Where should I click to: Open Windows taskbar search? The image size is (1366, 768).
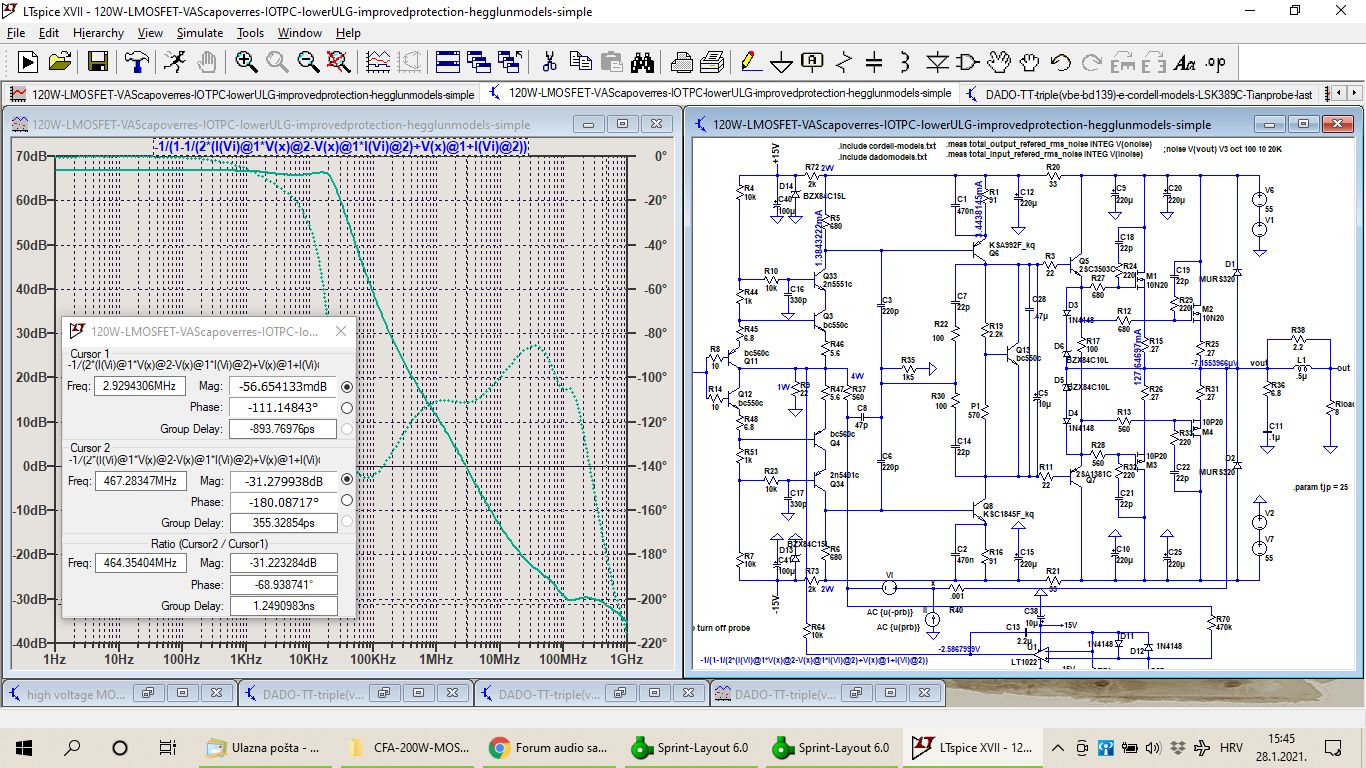72,747
